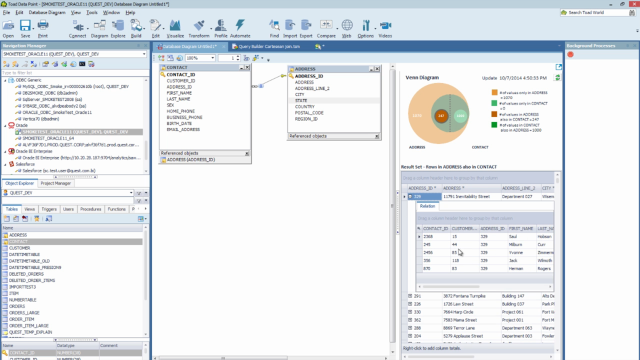Click the diagram page number stepper
The image size is (640, 360).
point(238,58)
